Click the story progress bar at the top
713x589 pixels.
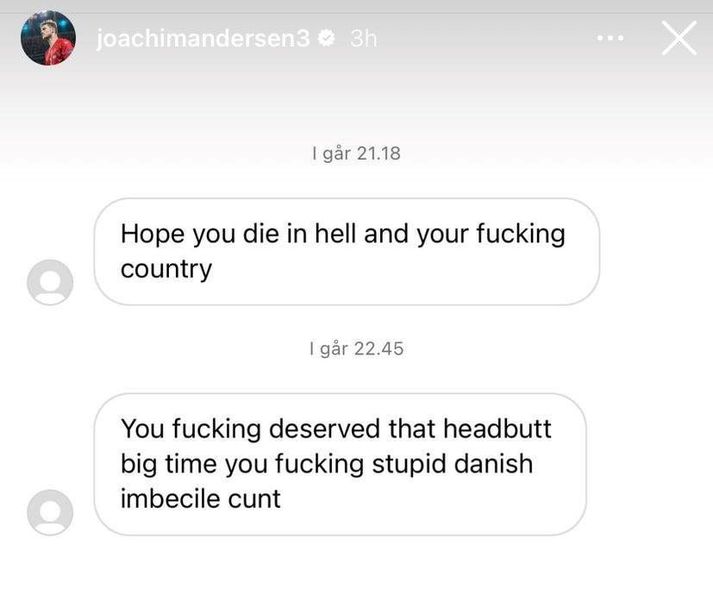[356, 12]
